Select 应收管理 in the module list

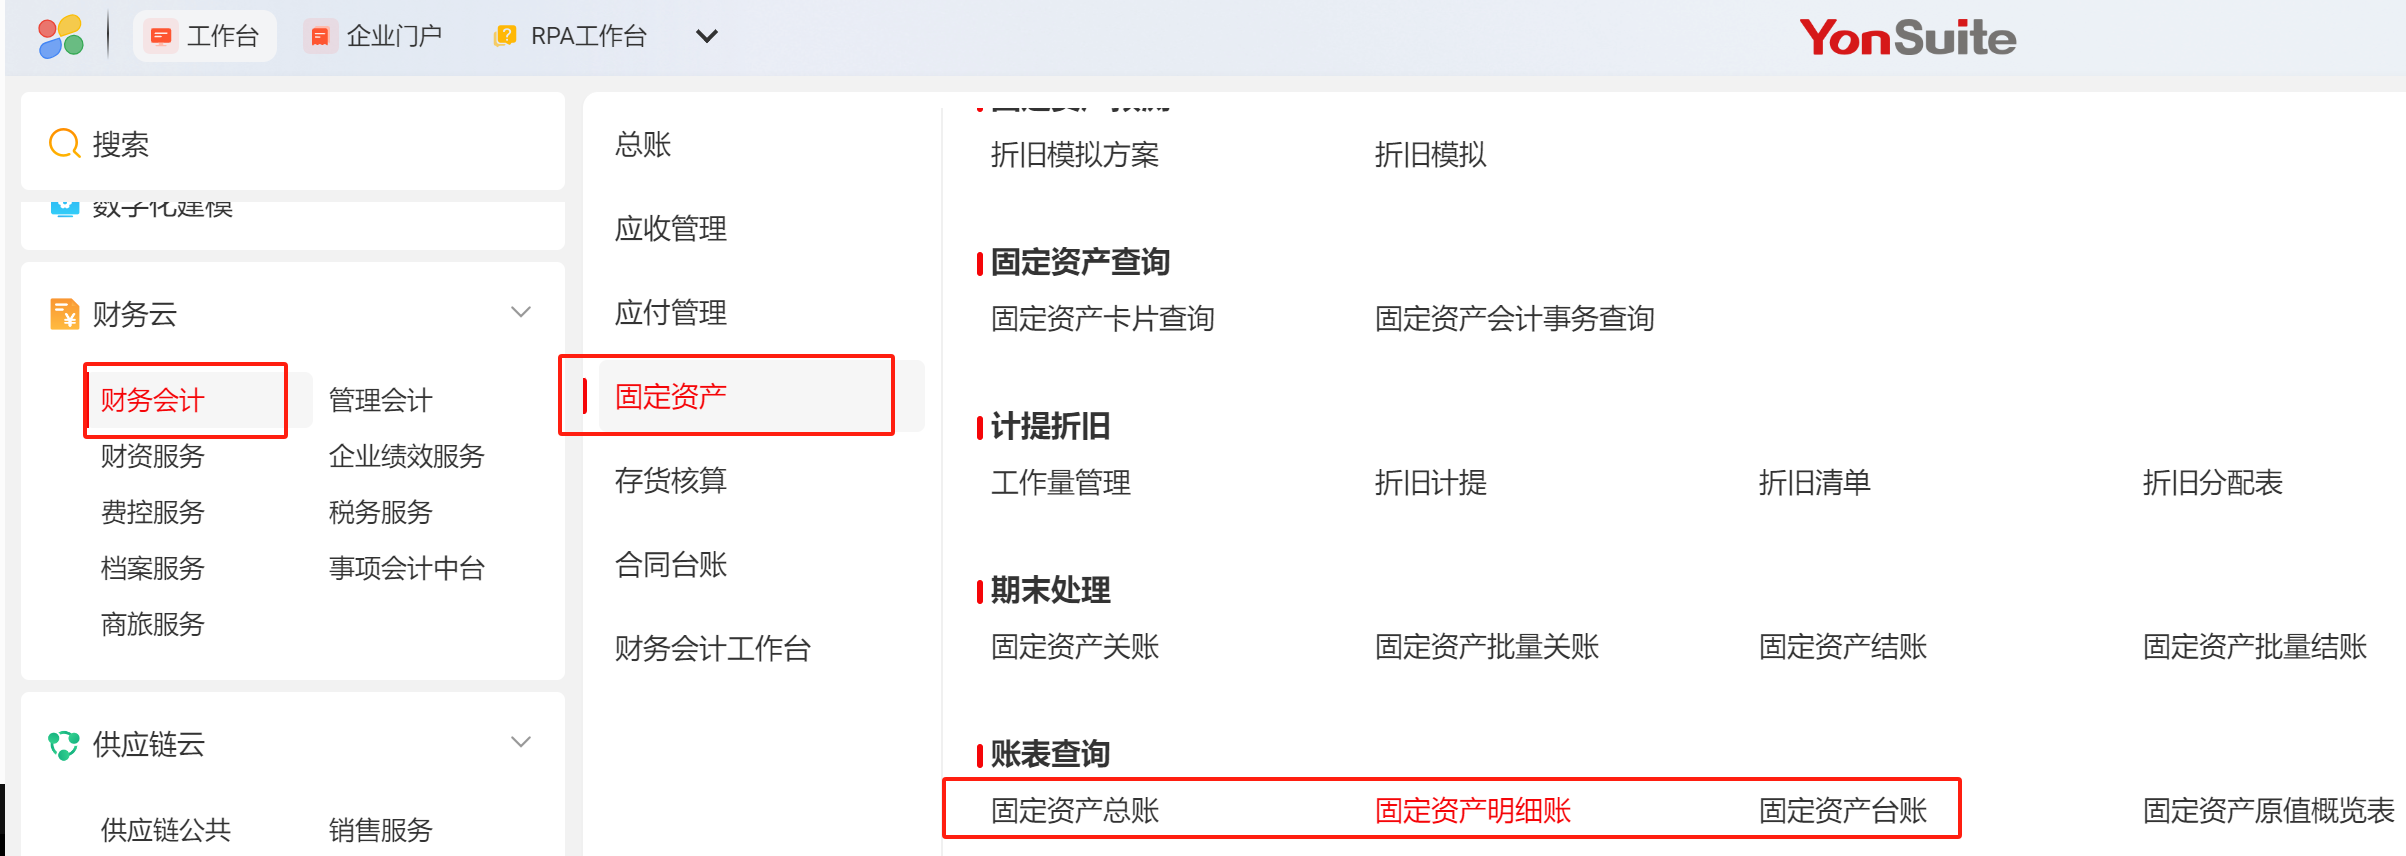tap(671, 228)
